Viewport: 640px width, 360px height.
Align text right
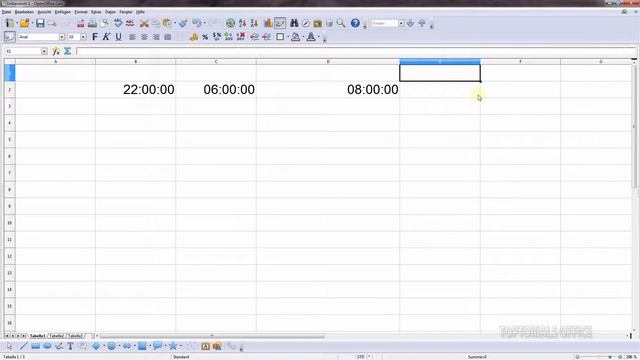click(156, 37)
